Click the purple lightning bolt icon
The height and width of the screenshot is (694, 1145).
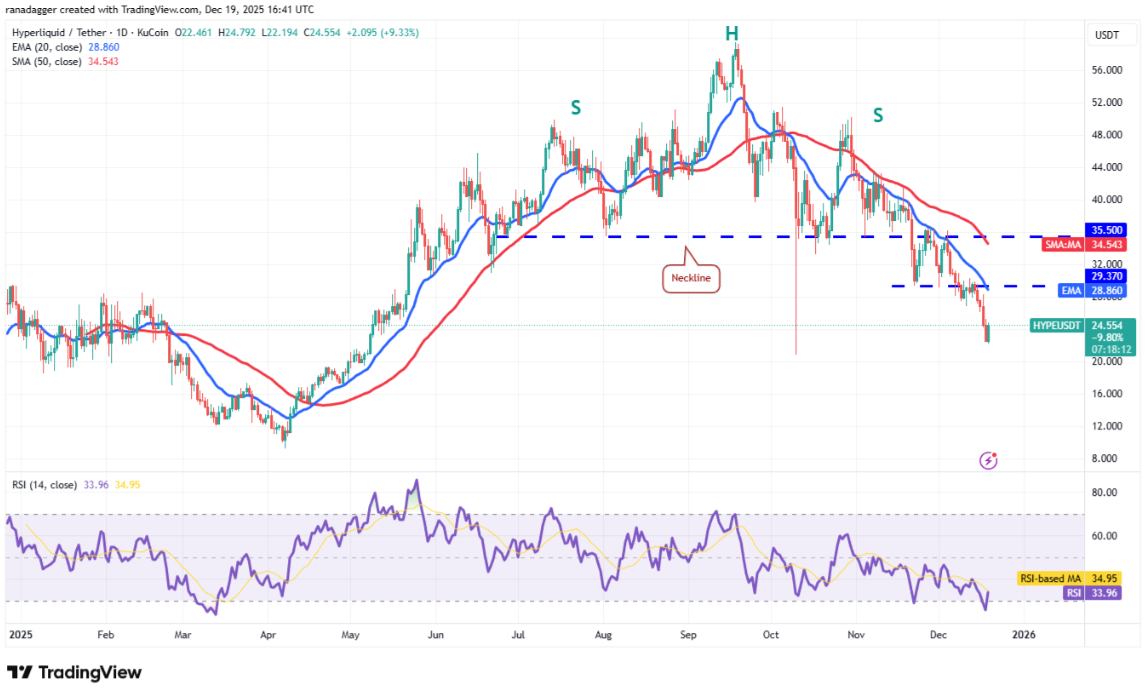click(x=989, y=460)
